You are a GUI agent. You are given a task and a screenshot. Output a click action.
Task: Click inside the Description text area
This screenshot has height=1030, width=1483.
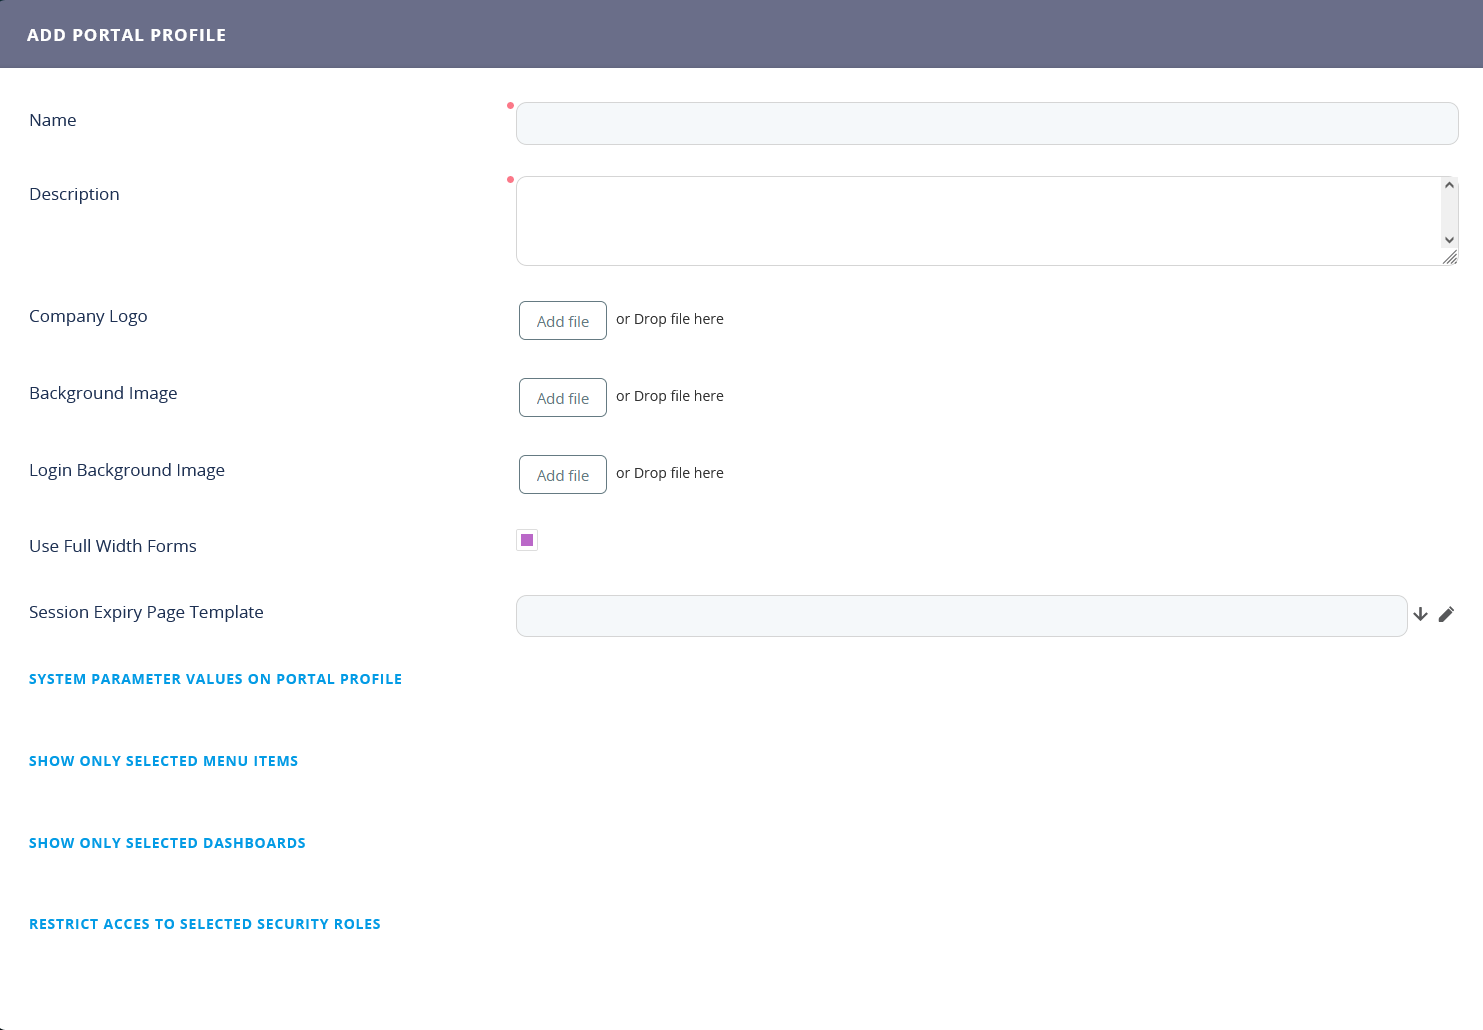[978, 221]
